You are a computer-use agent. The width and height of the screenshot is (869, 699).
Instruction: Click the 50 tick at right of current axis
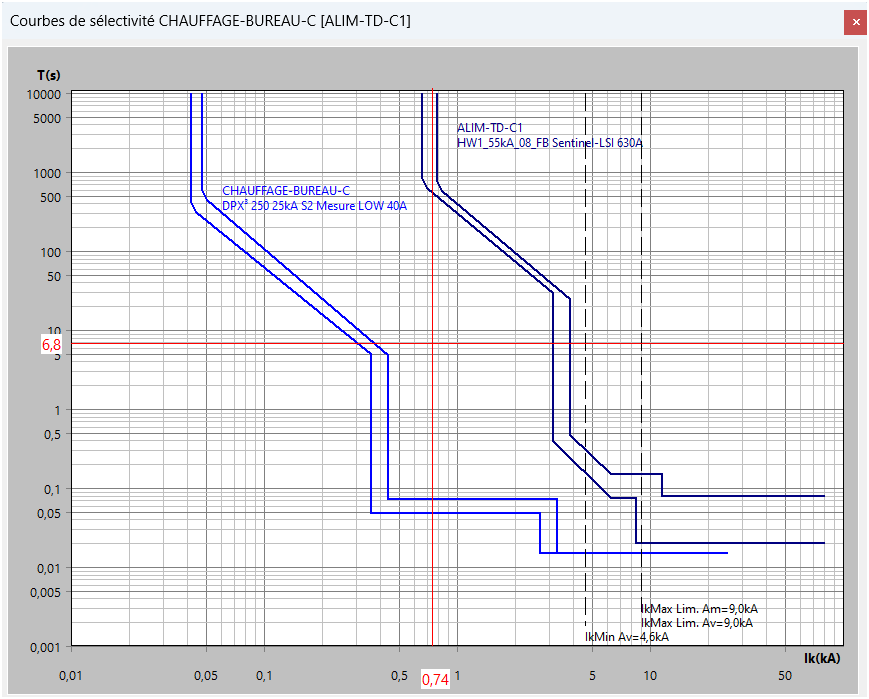pos(785,676)
